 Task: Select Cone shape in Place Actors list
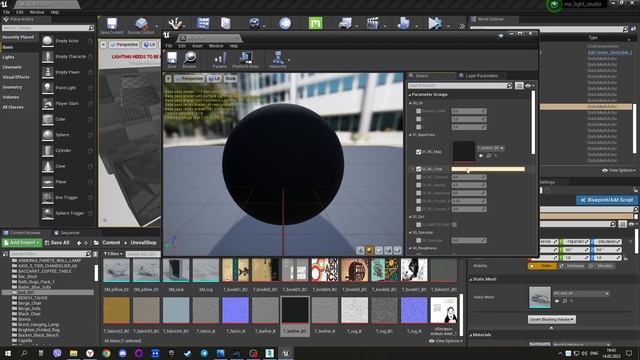67,166
